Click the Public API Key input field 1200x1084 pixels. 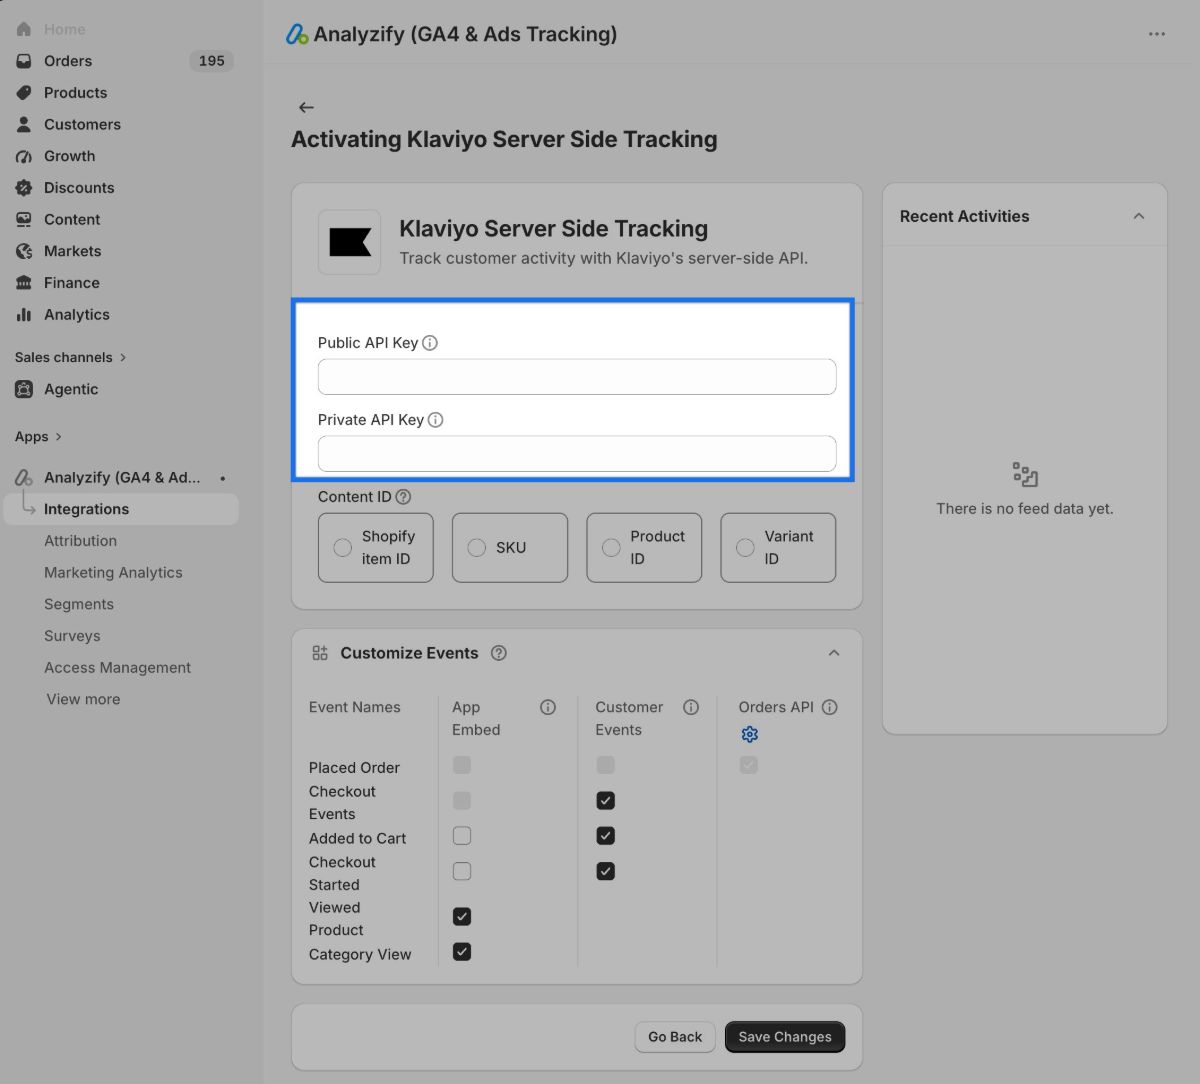pos(577,377)
